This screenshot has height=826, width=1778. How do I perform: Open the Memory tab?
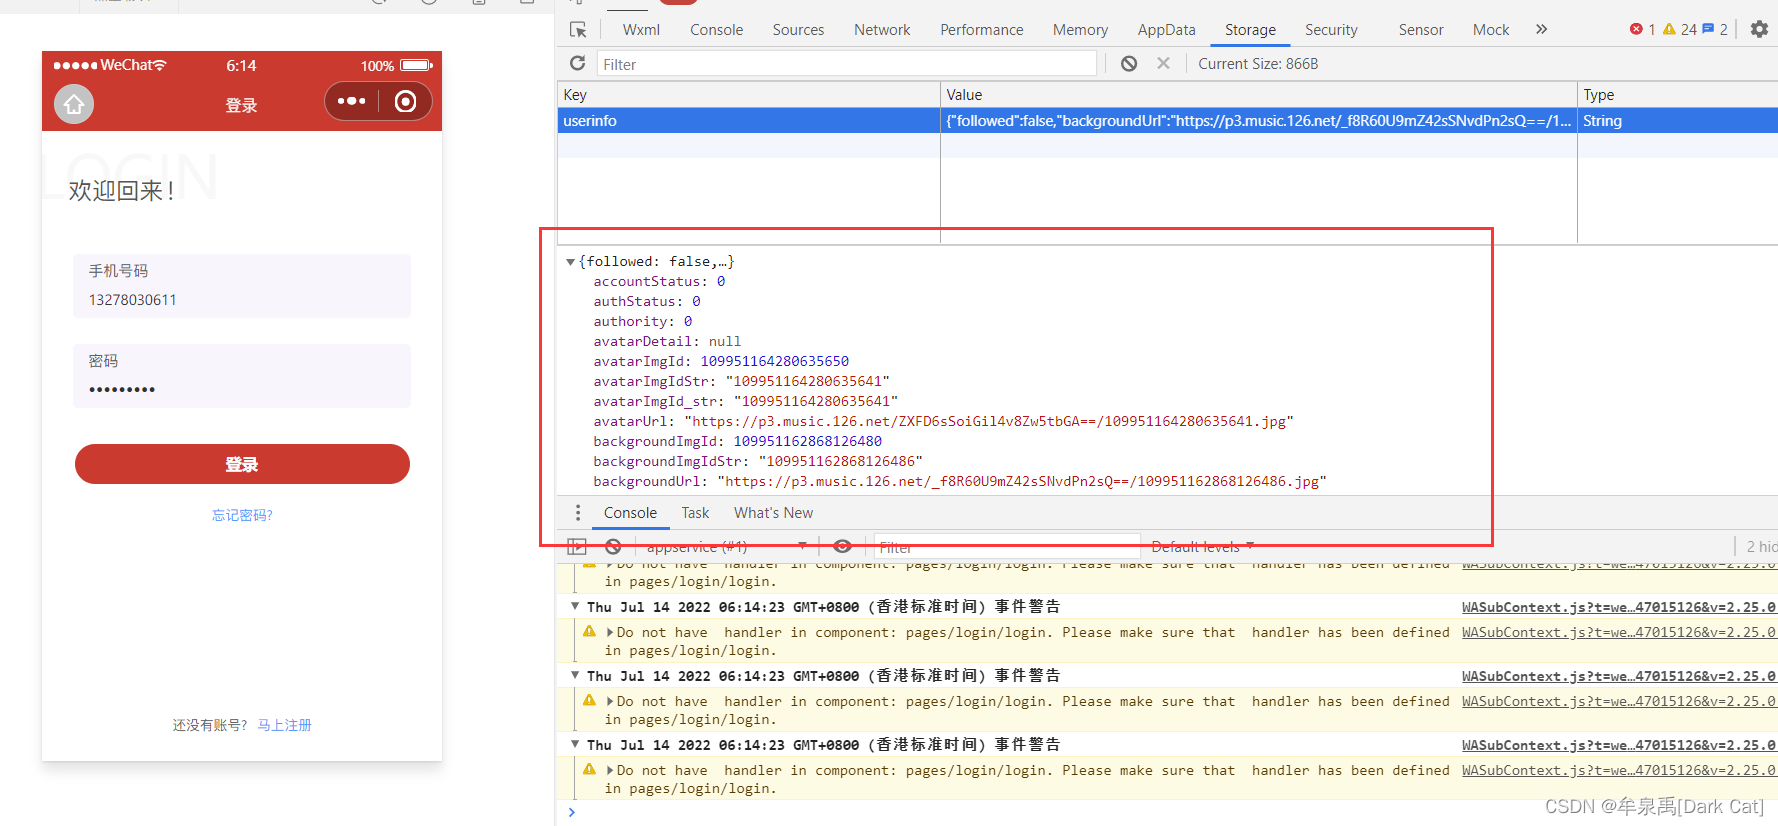(x=1080, y=30)
